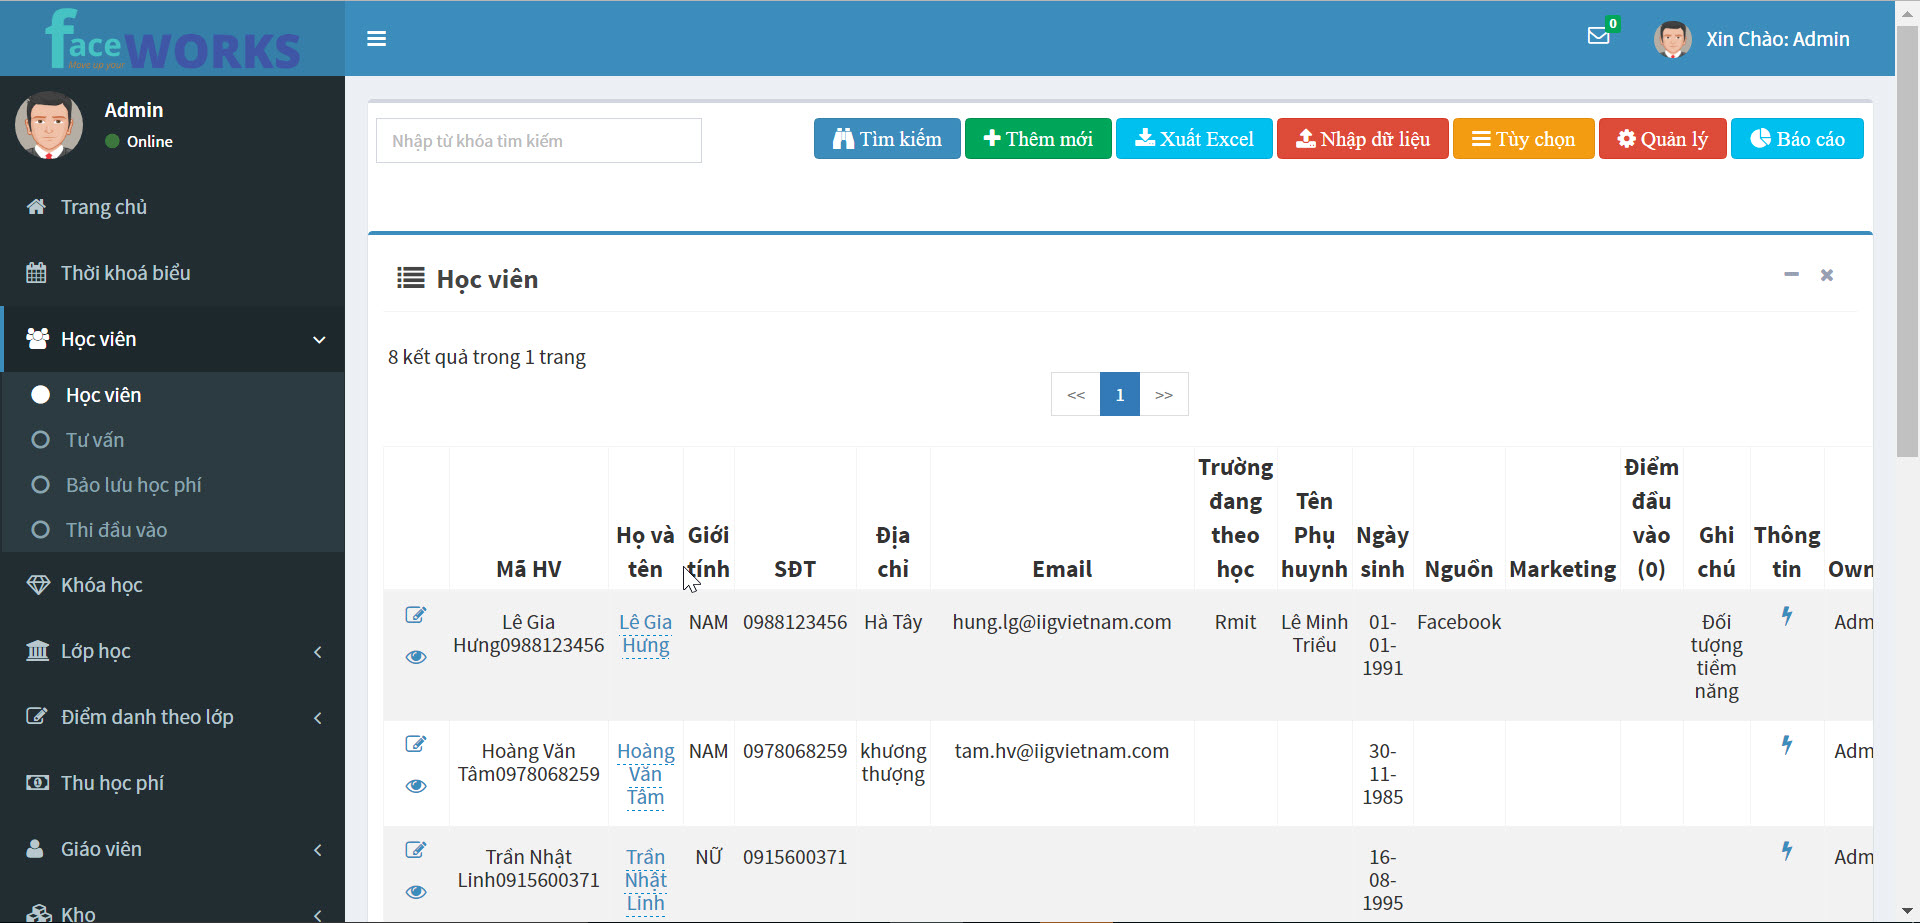1920x923 pixels.
Task: View details eye icon for Hoàng Văn Tâm
Action: click(x=416, y=786)
